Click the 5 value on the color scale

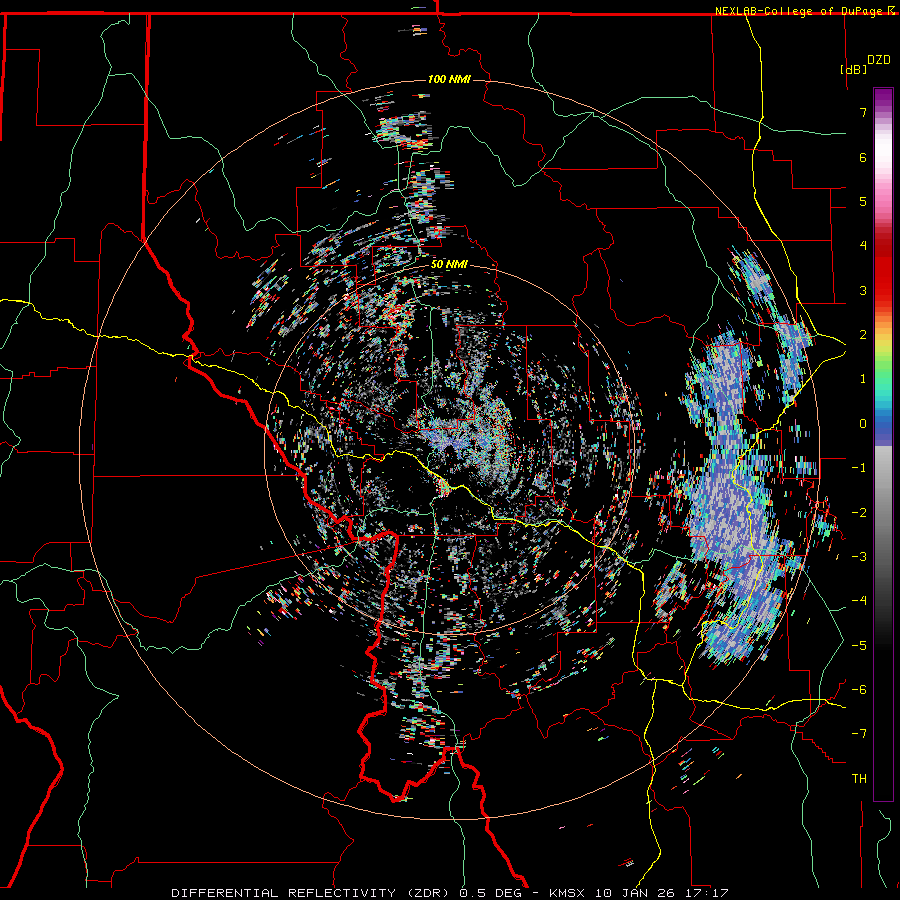(x=863, y=201)
